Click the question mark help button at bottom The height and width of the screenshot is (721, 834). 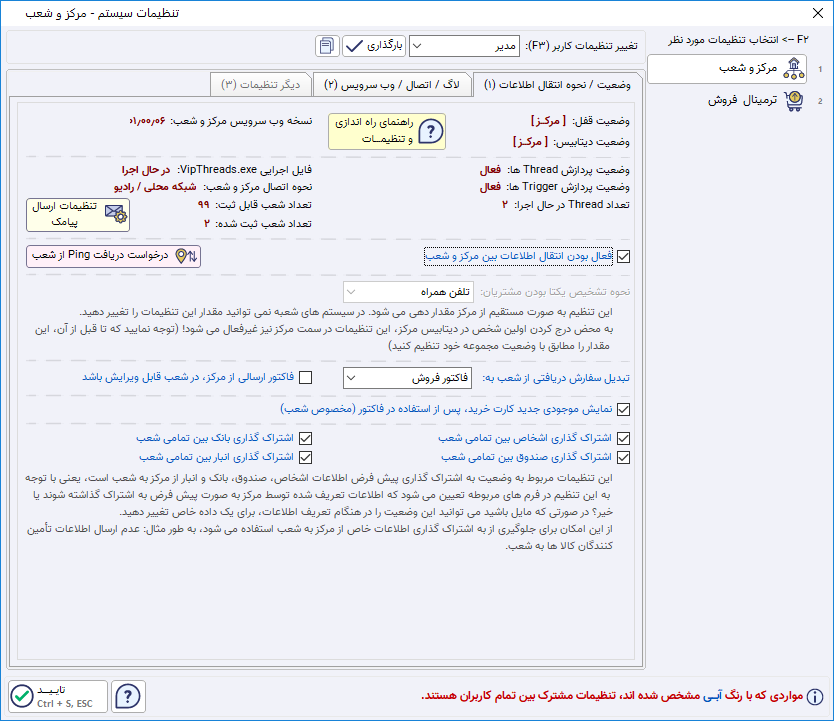[128, 696]
